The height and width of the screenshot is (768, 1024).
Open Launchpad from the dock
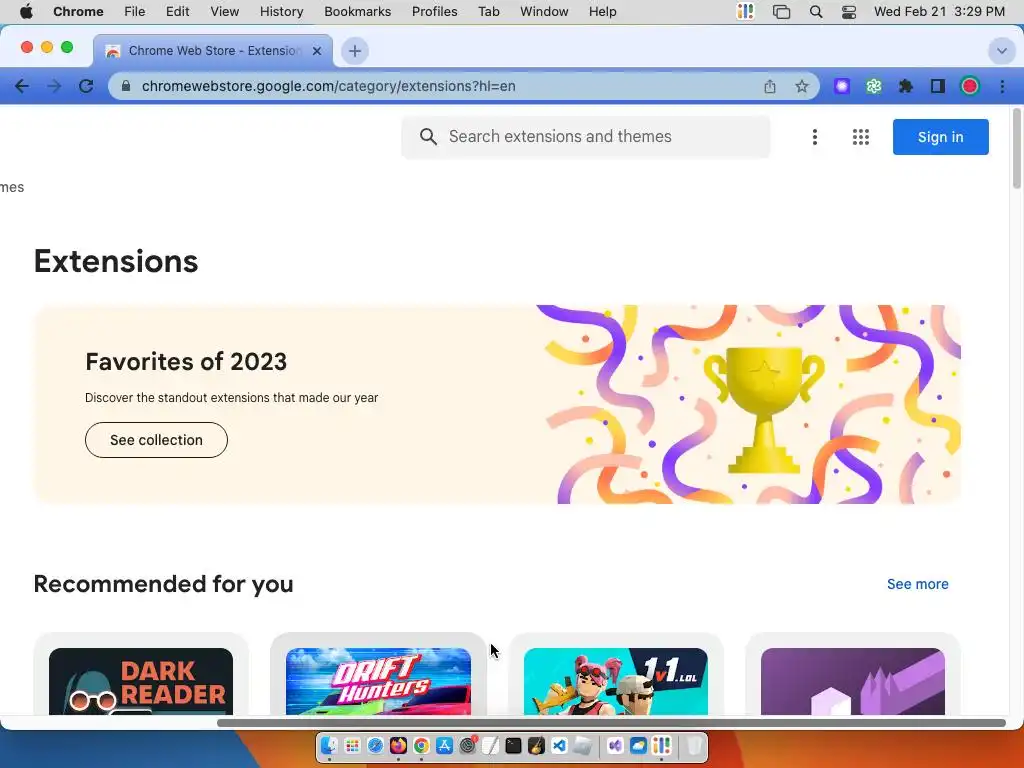[x=352, y=745]
